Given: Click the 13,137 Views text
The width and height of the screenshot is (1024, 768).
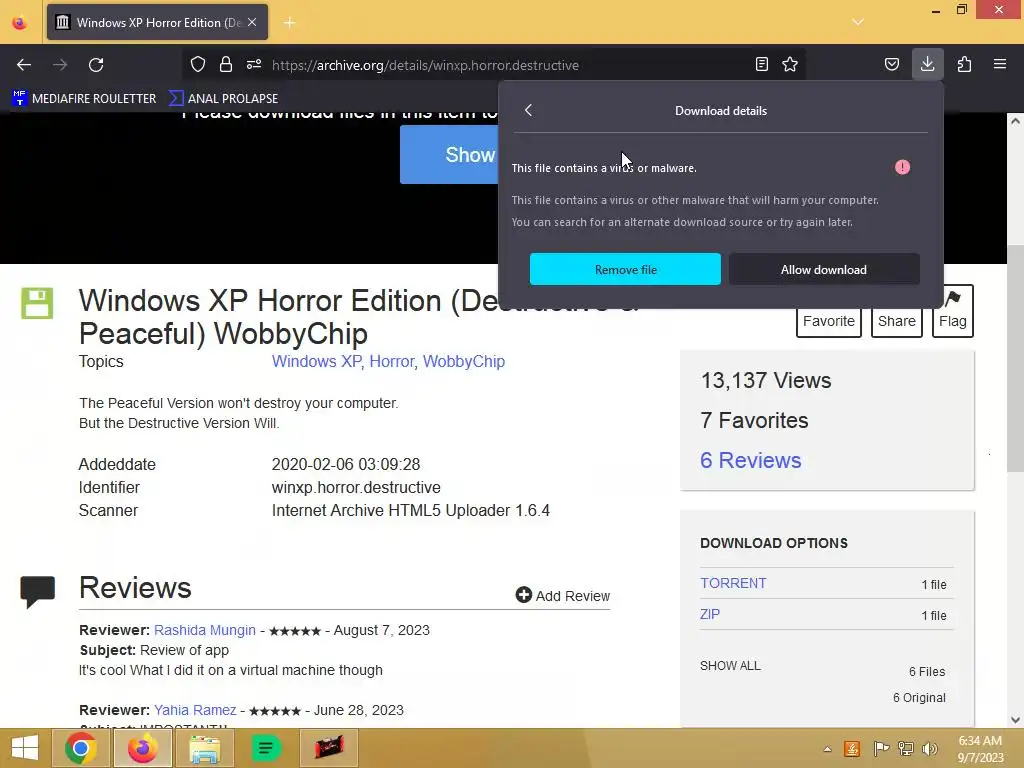Looking at the screenshot, I should (x=765, y=380).
